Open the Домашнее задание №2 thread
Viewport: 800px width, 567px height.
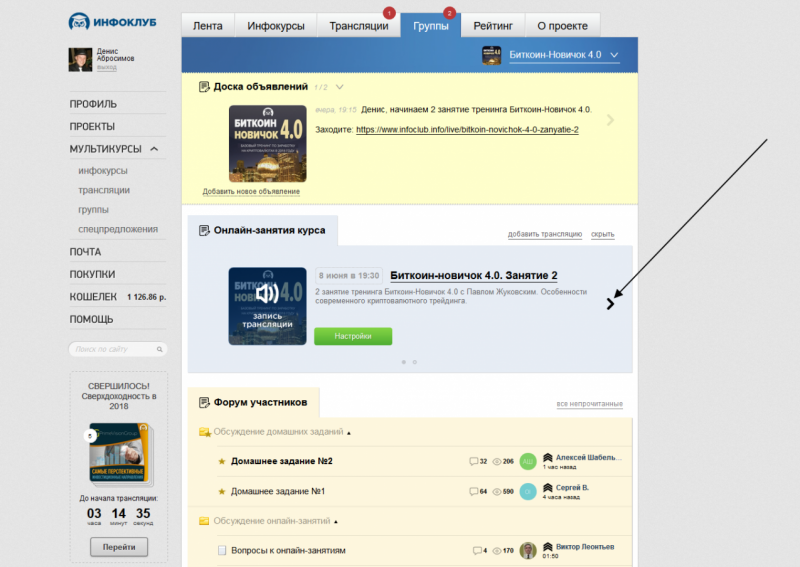282,461
